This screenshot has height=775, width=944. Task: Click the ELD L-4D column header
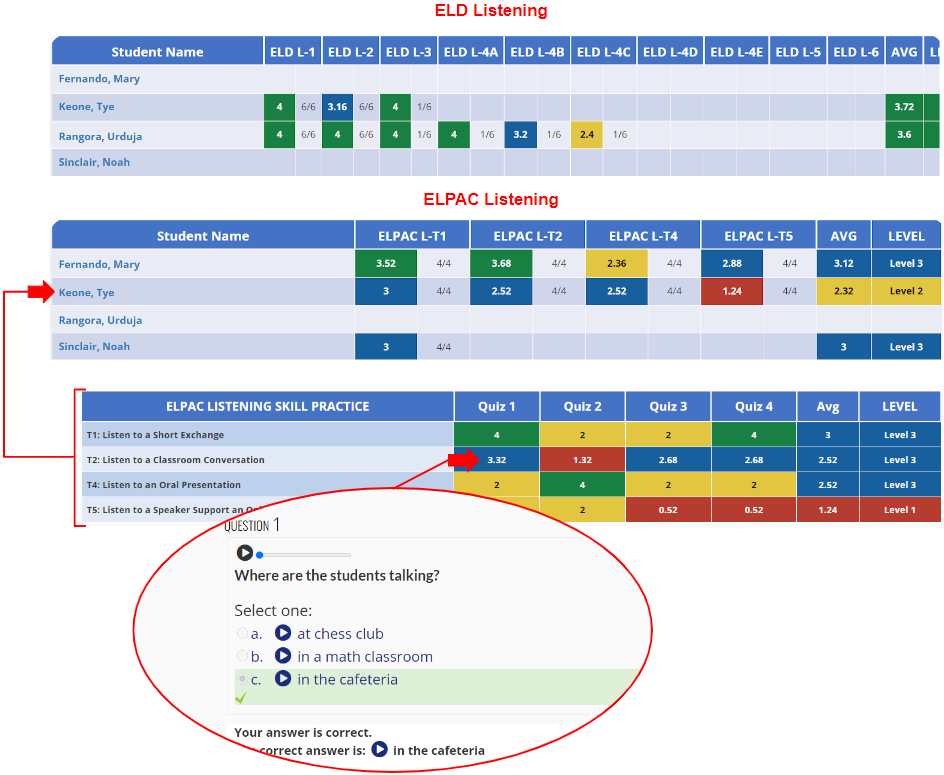click(670, 52)
